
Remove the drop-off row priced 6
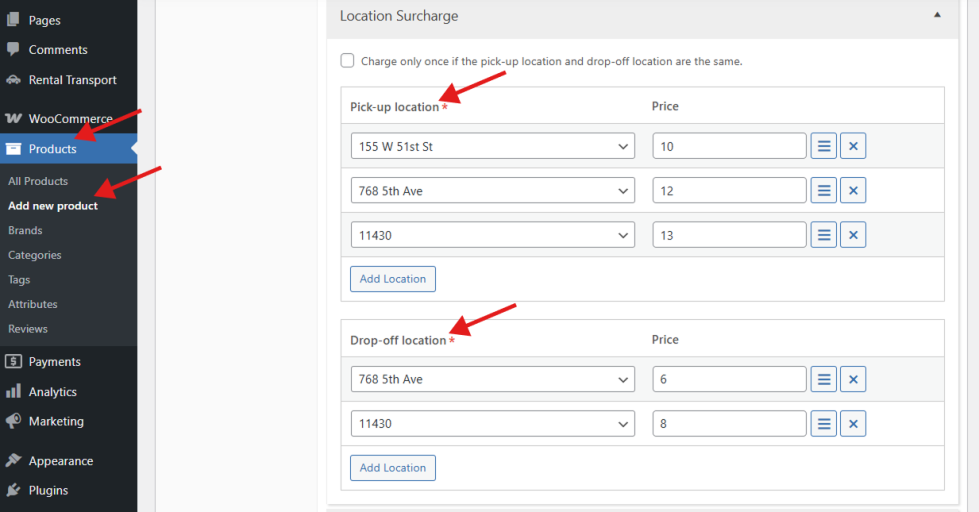click(853, 379)
